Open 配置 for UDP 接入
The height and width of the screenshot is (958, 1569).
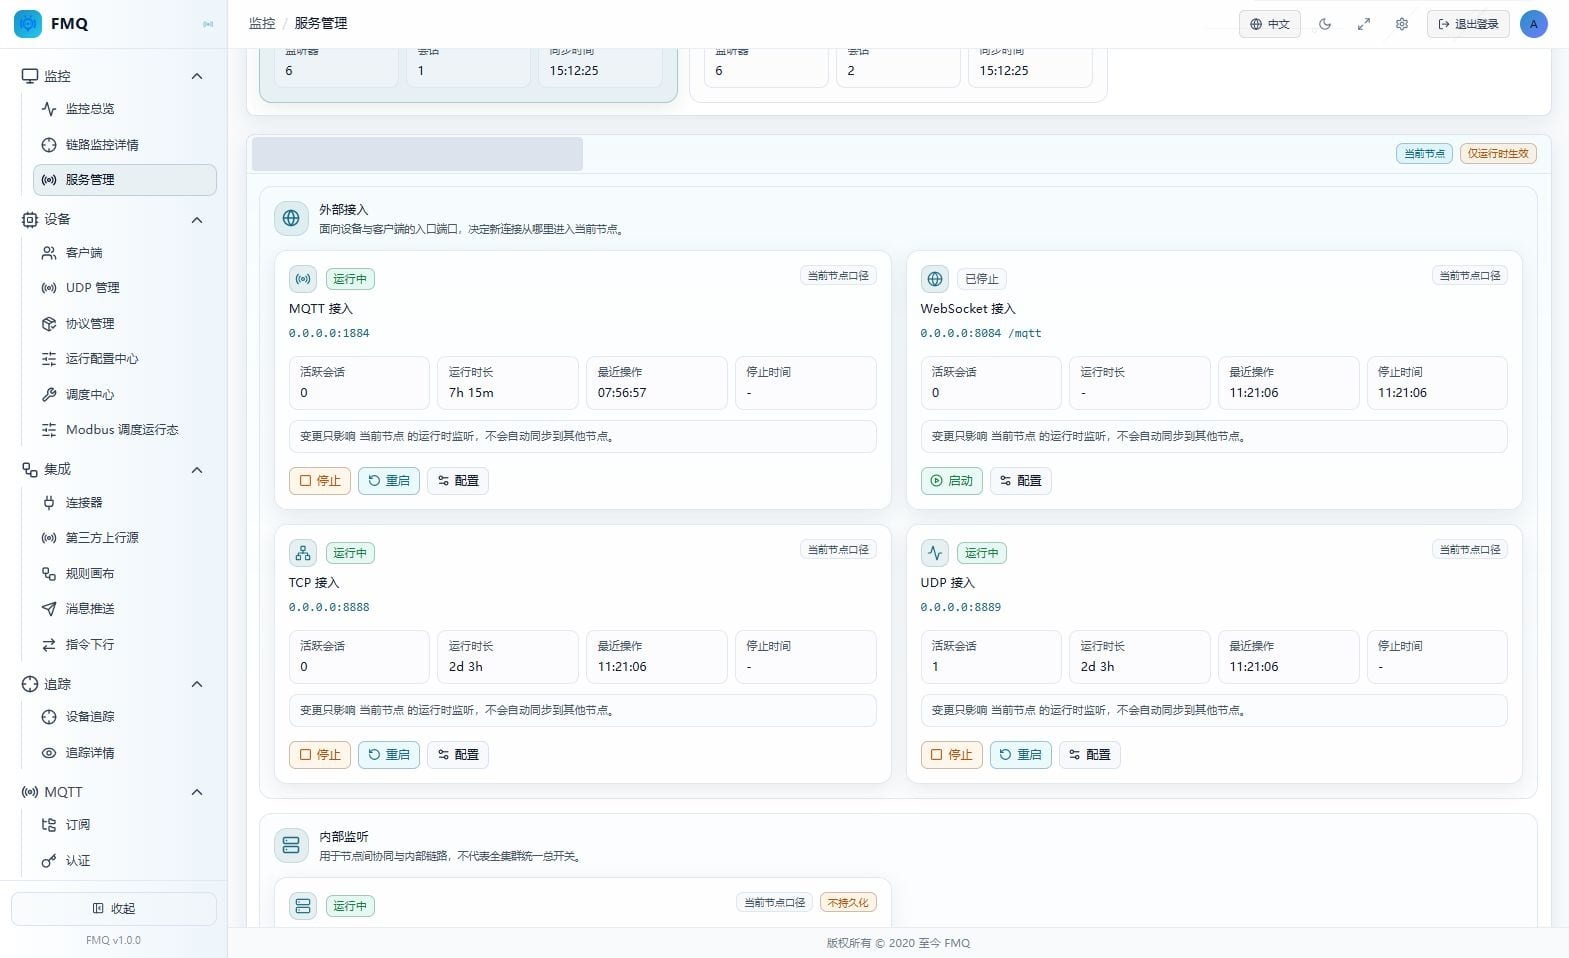point(1090,754)
